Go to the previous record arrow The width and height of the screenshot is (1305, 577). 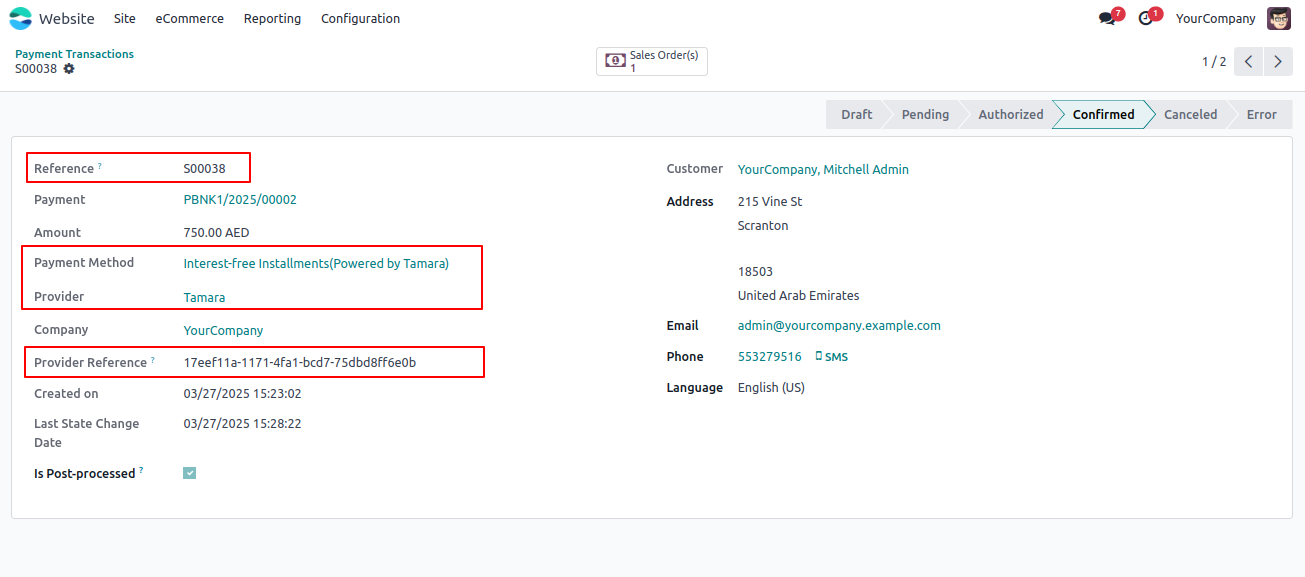point(1248,61)
